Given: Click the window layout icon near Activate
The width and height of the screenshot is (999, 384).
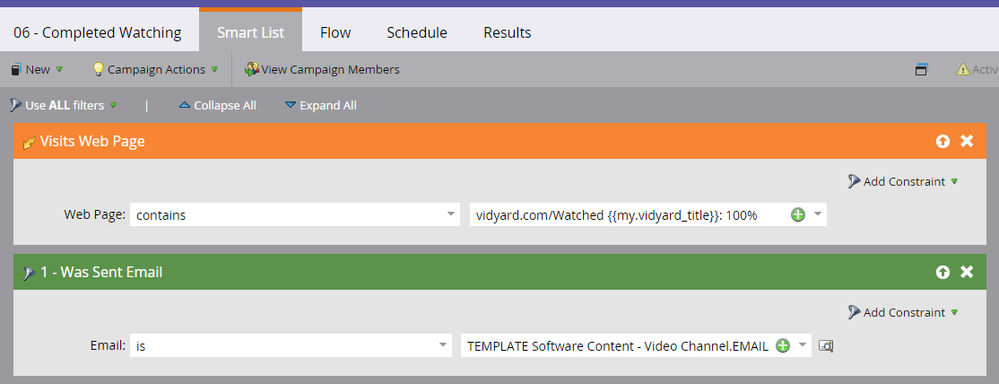Looking at the screenshot, I should pyautogui.click(x=921, y=70).
